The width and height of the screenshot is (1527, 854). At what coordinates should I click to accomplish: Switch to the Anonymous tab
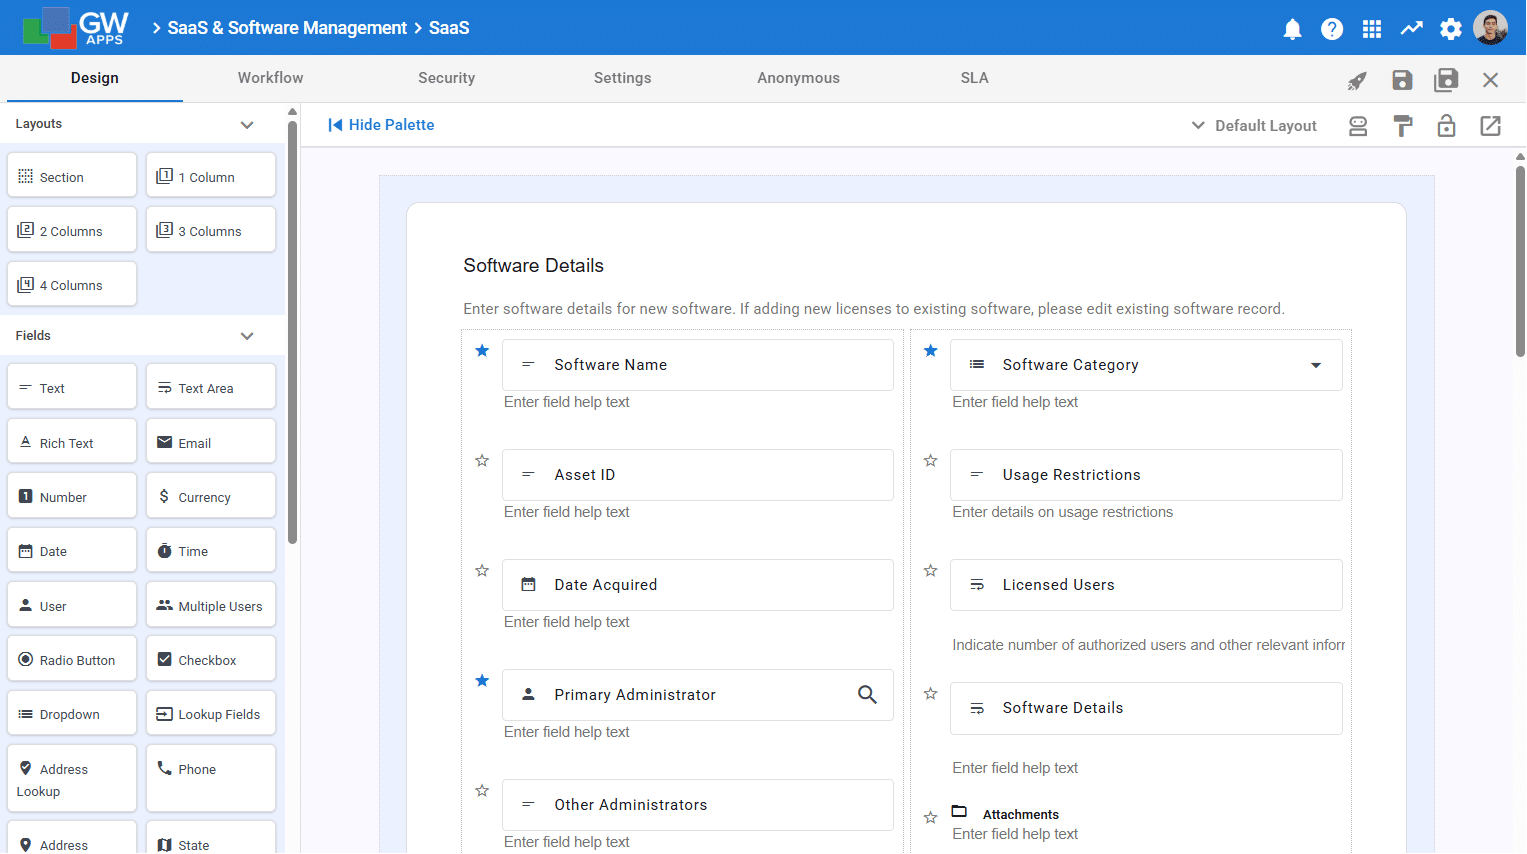click(x=798, y=78)
